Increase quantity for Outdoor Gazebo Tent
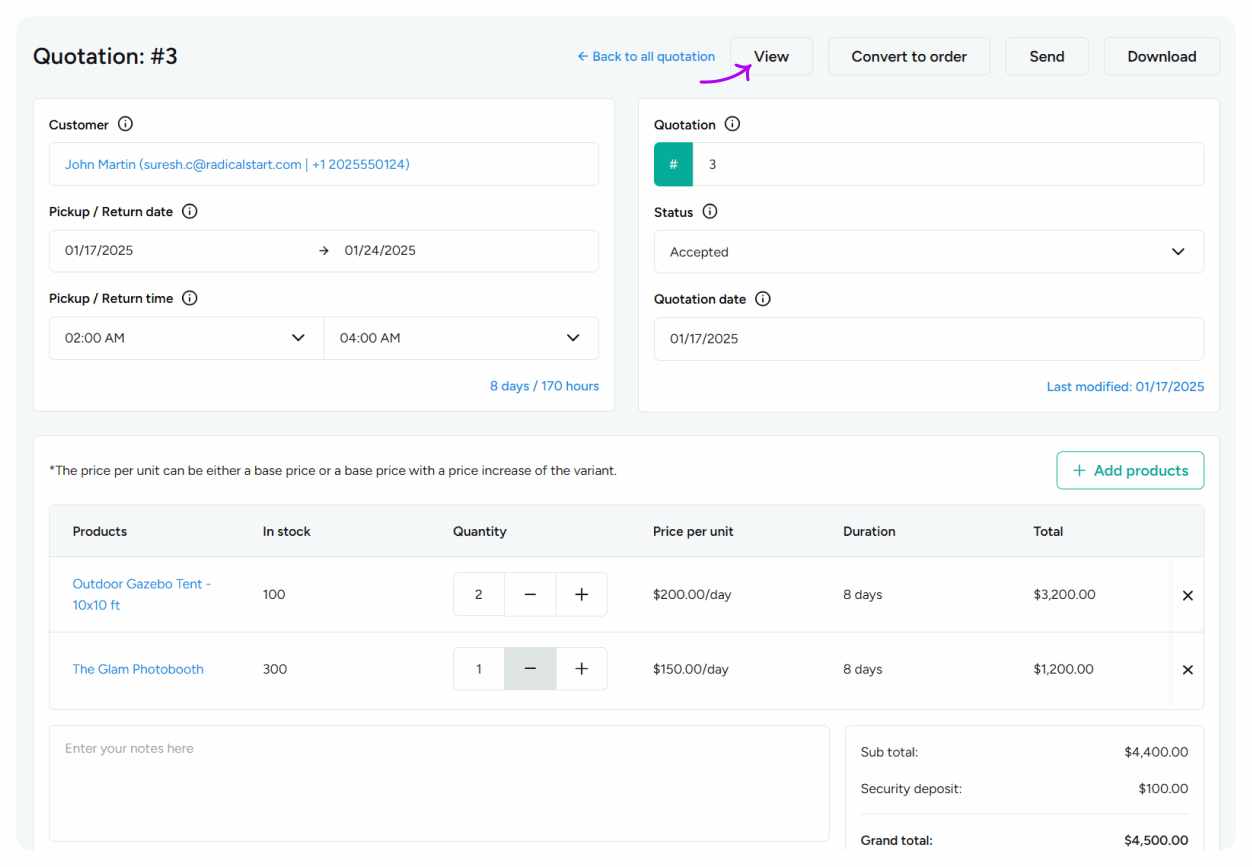Screen dimensions: 1252x867 (x=581, y=594)
